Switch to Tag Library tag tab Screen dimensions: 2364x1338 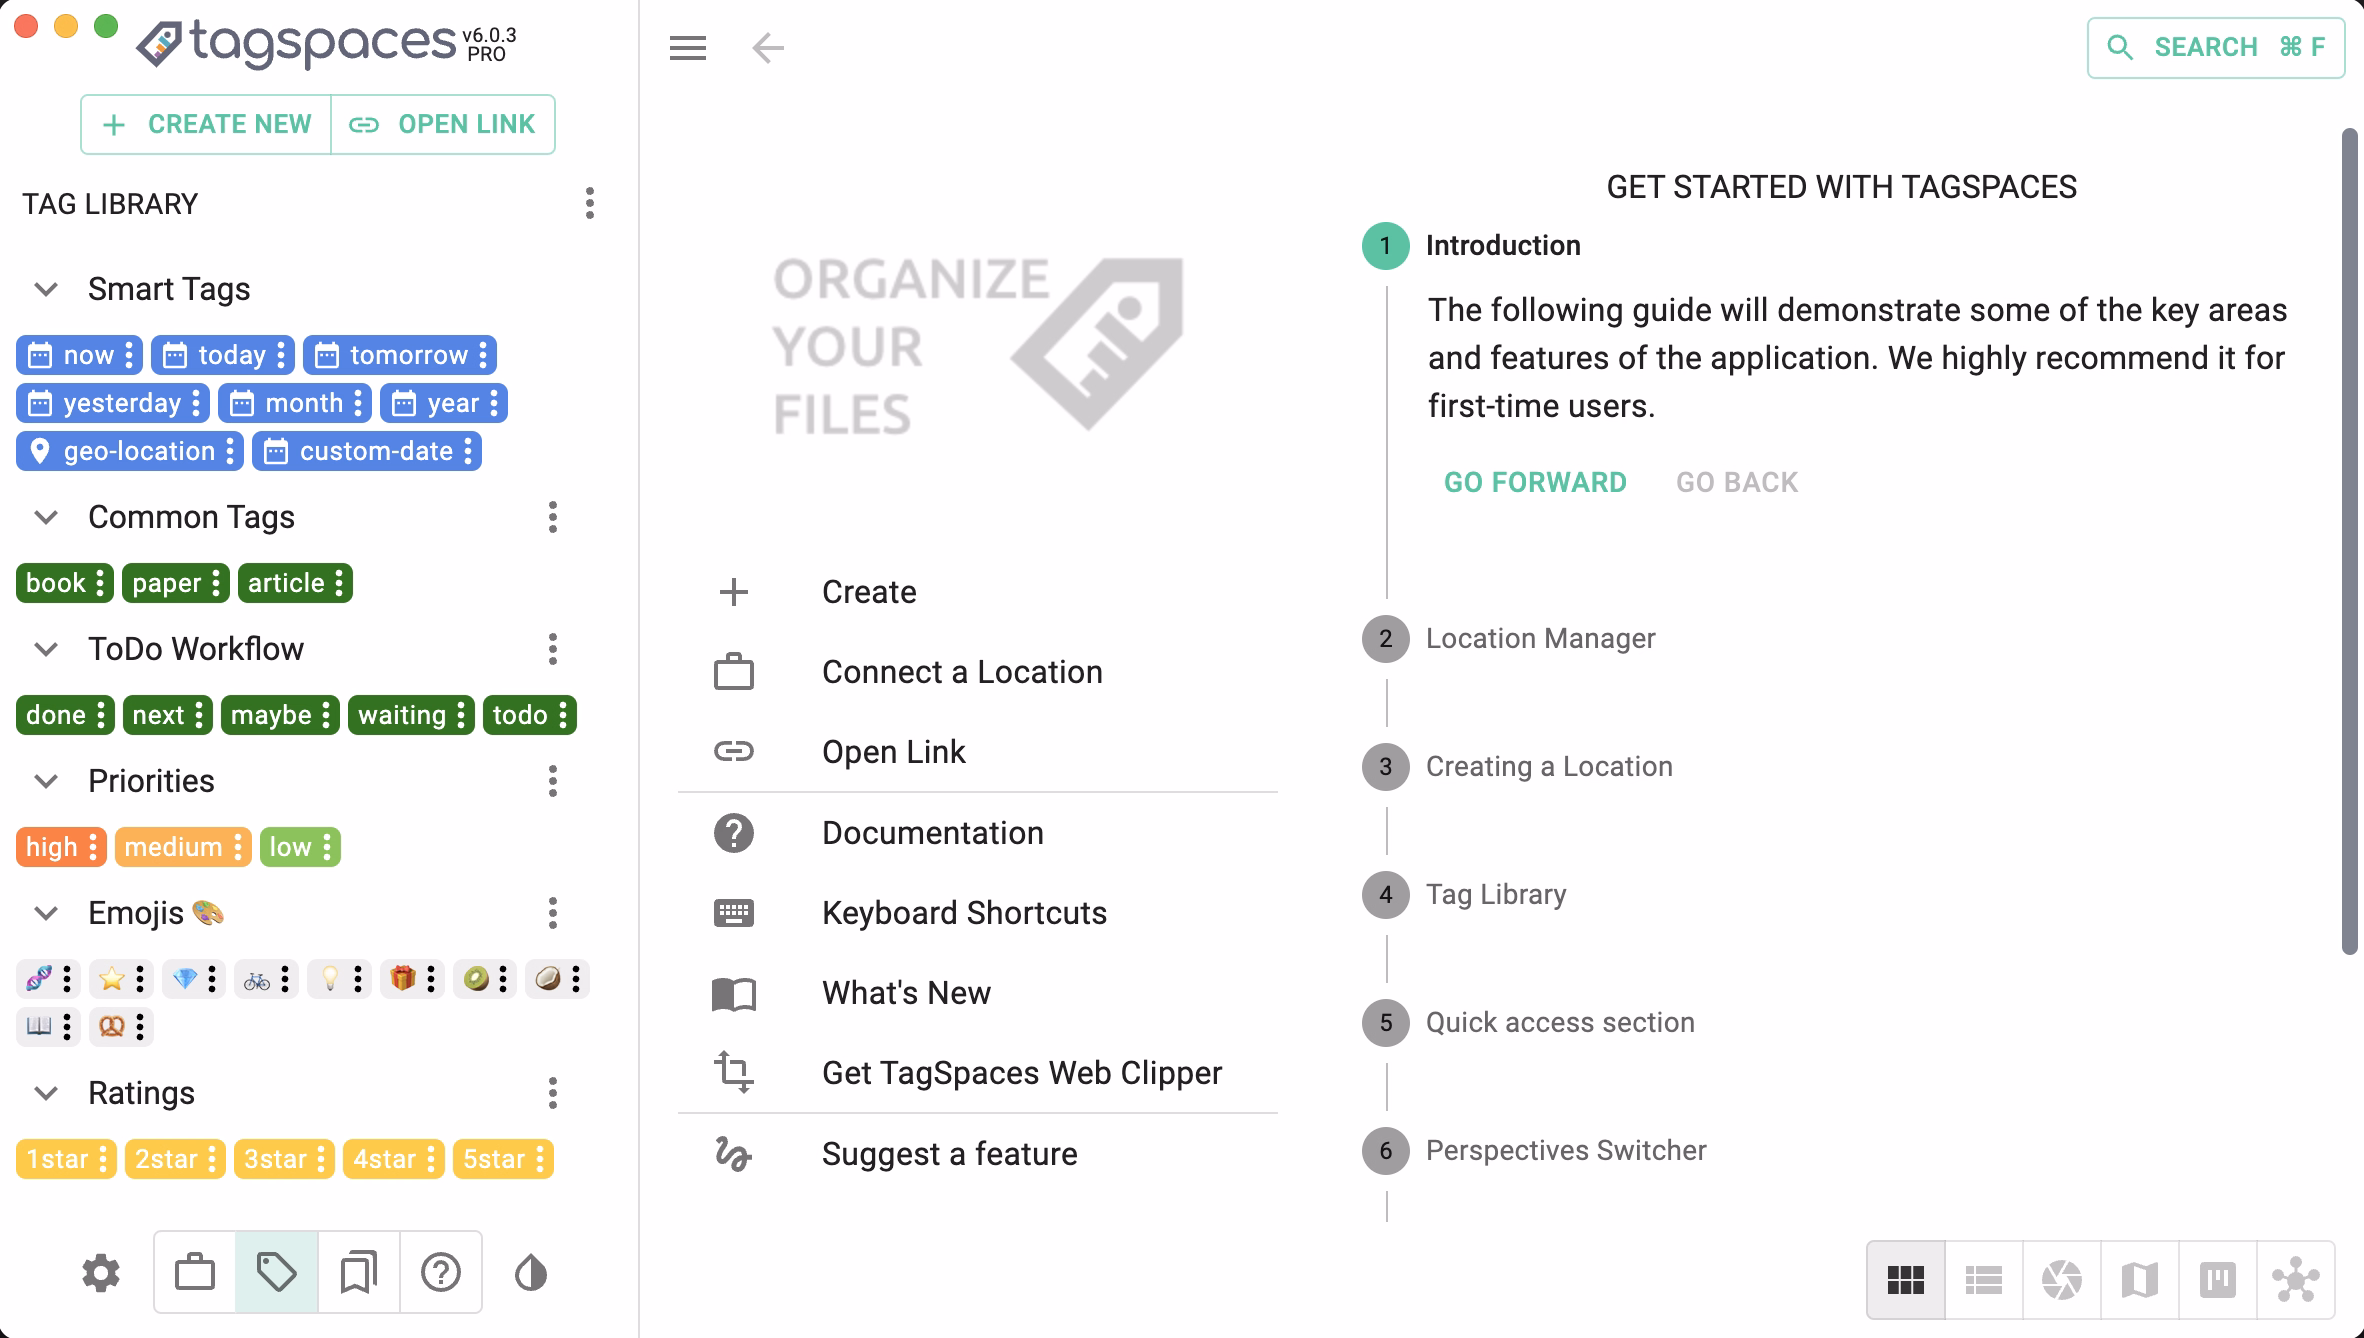pos(277,1273)
